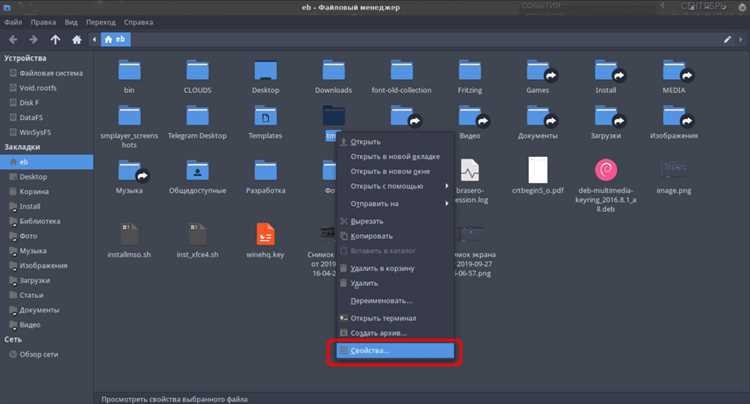Image resolution: width=750 pixels, height=404 pixels.
Task: Select the Документы folder in the grid
Action: pos(538,122)
